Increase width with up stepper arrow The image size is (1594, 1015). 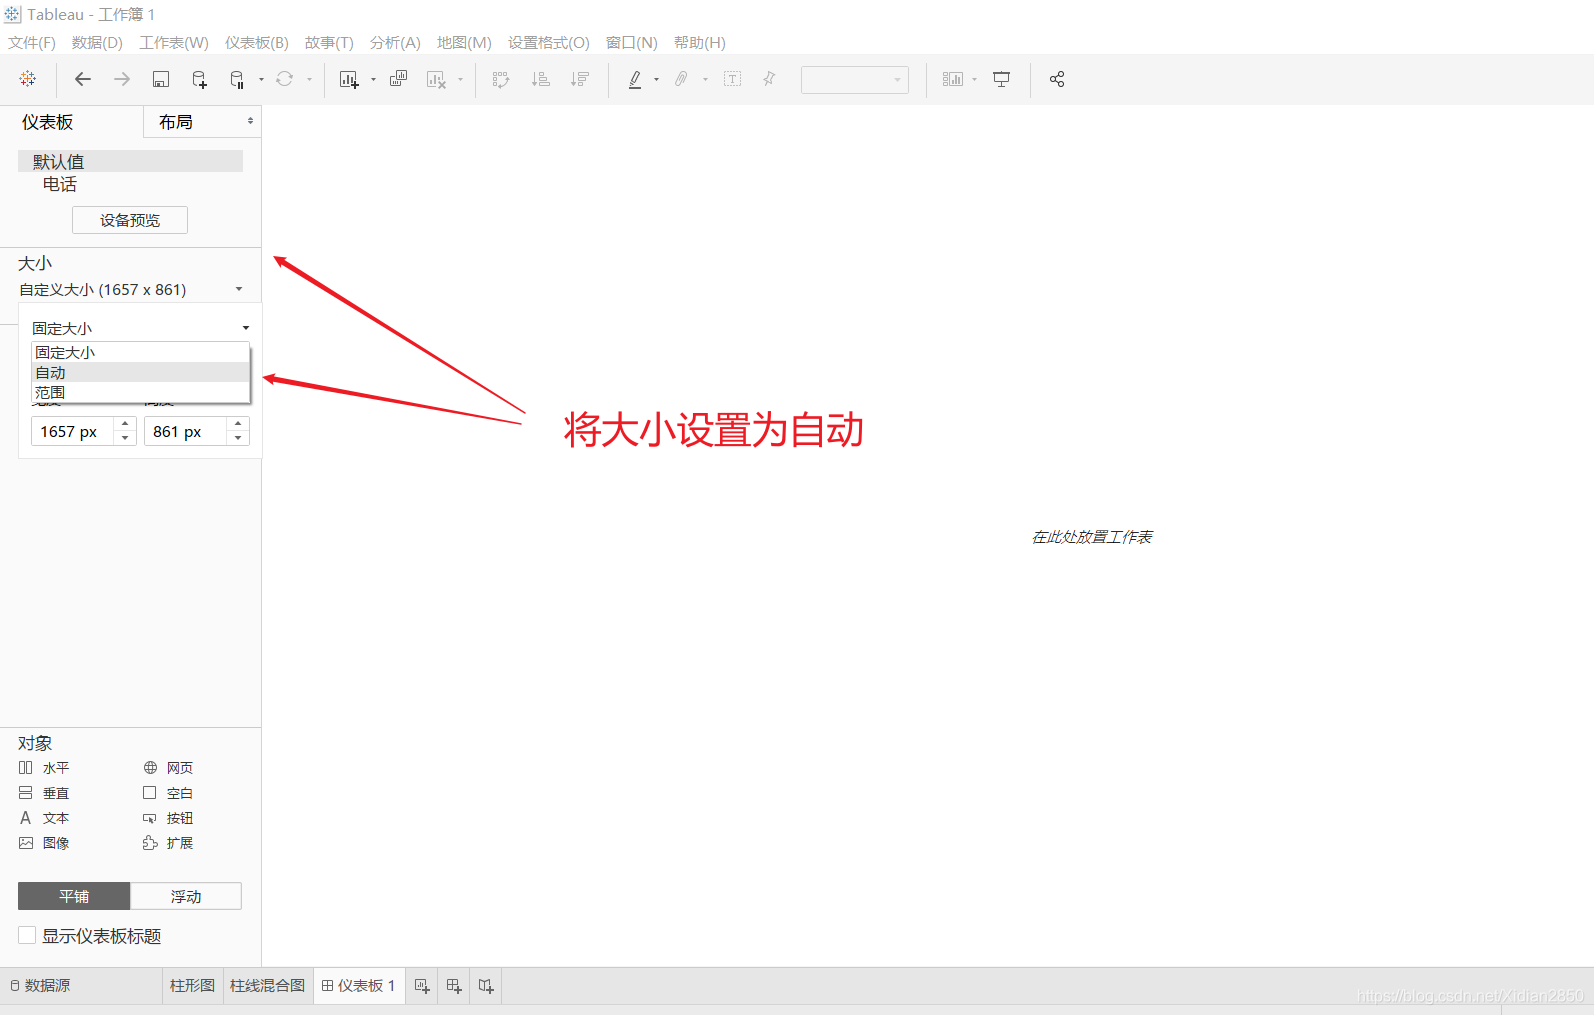pyautogui.click(x=125, y=425)
